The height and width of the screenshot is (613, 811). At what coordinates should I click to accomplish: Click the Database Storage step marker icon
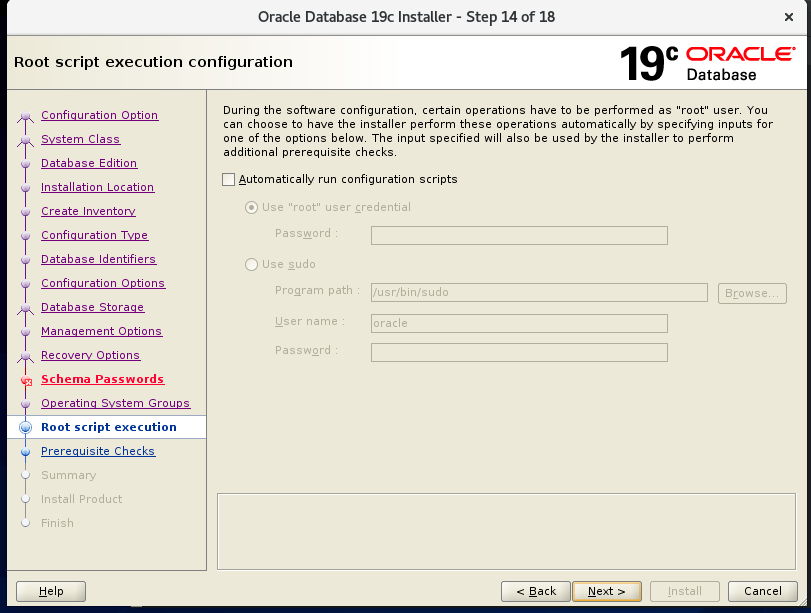tap(25, 309)
